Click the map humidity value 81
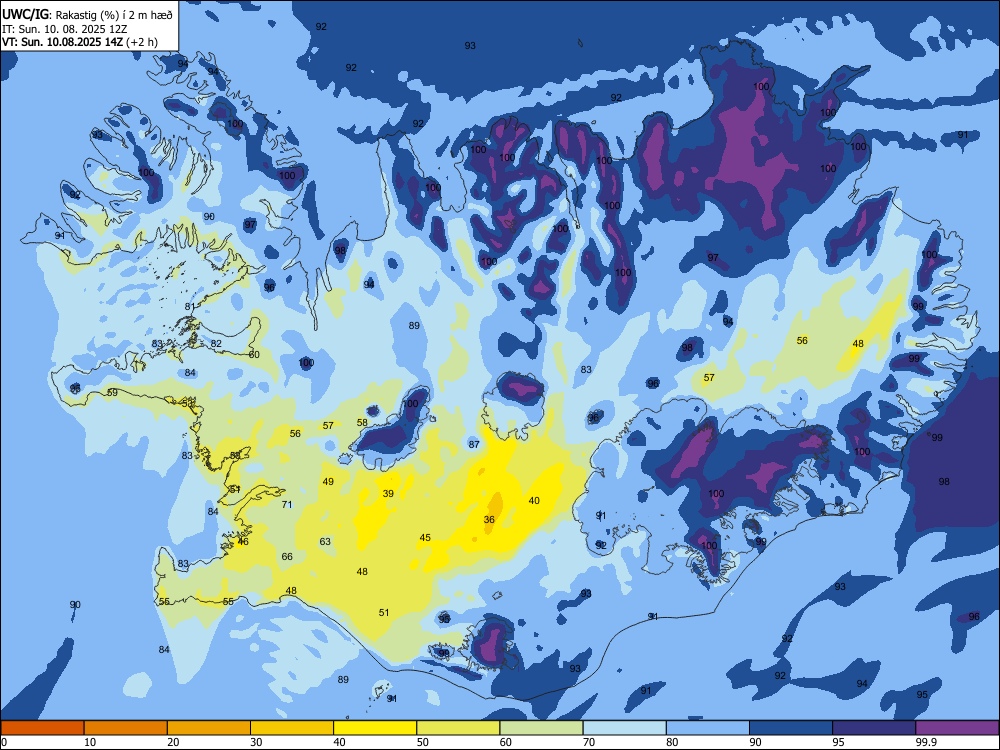 pos(190,307)
